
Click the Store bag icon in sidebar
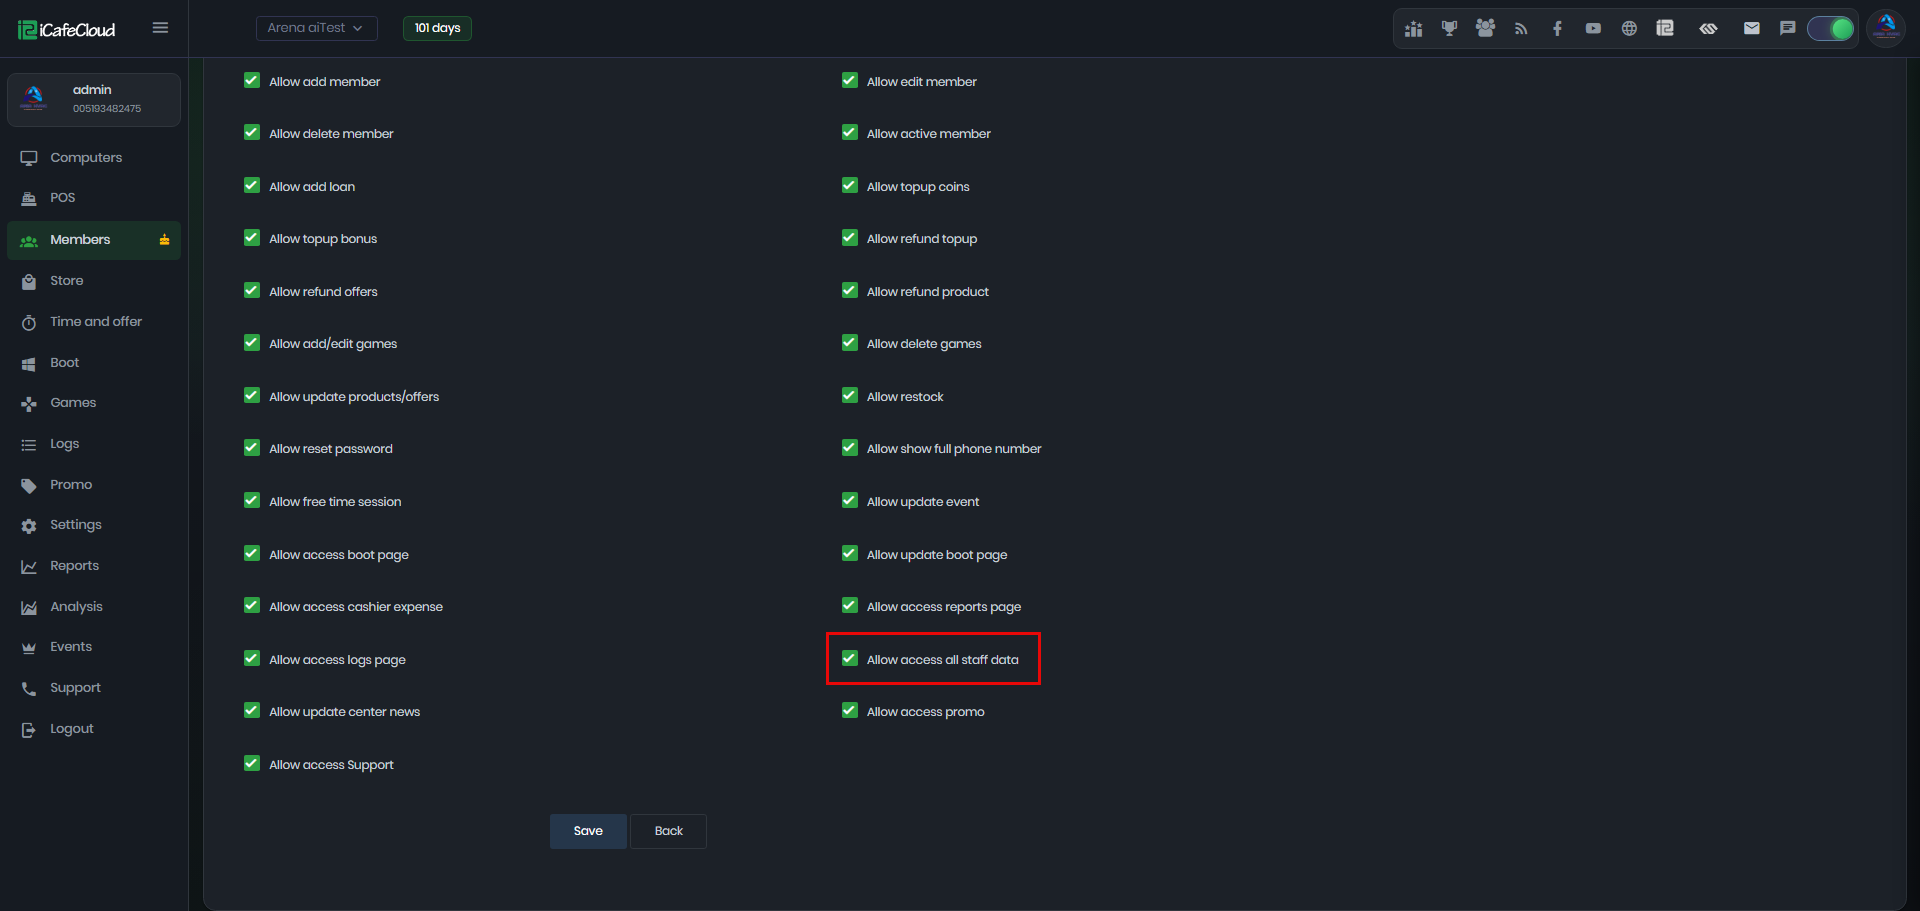coord(29,281)
